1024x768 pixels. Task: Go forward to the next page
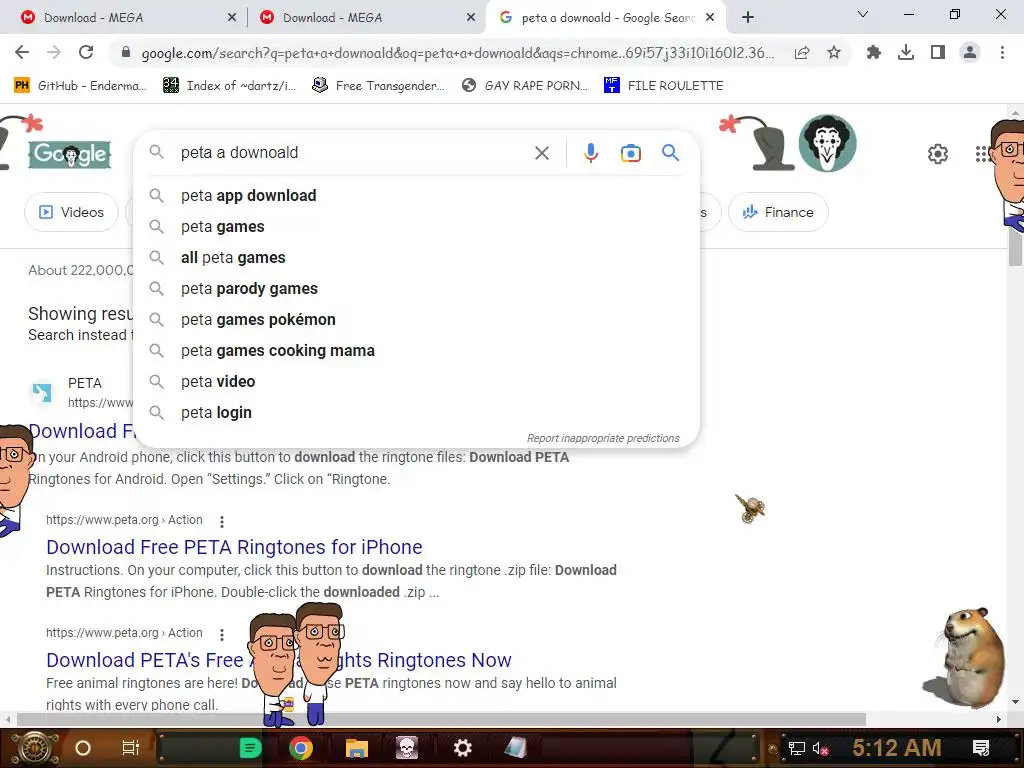tap(54, 52)
